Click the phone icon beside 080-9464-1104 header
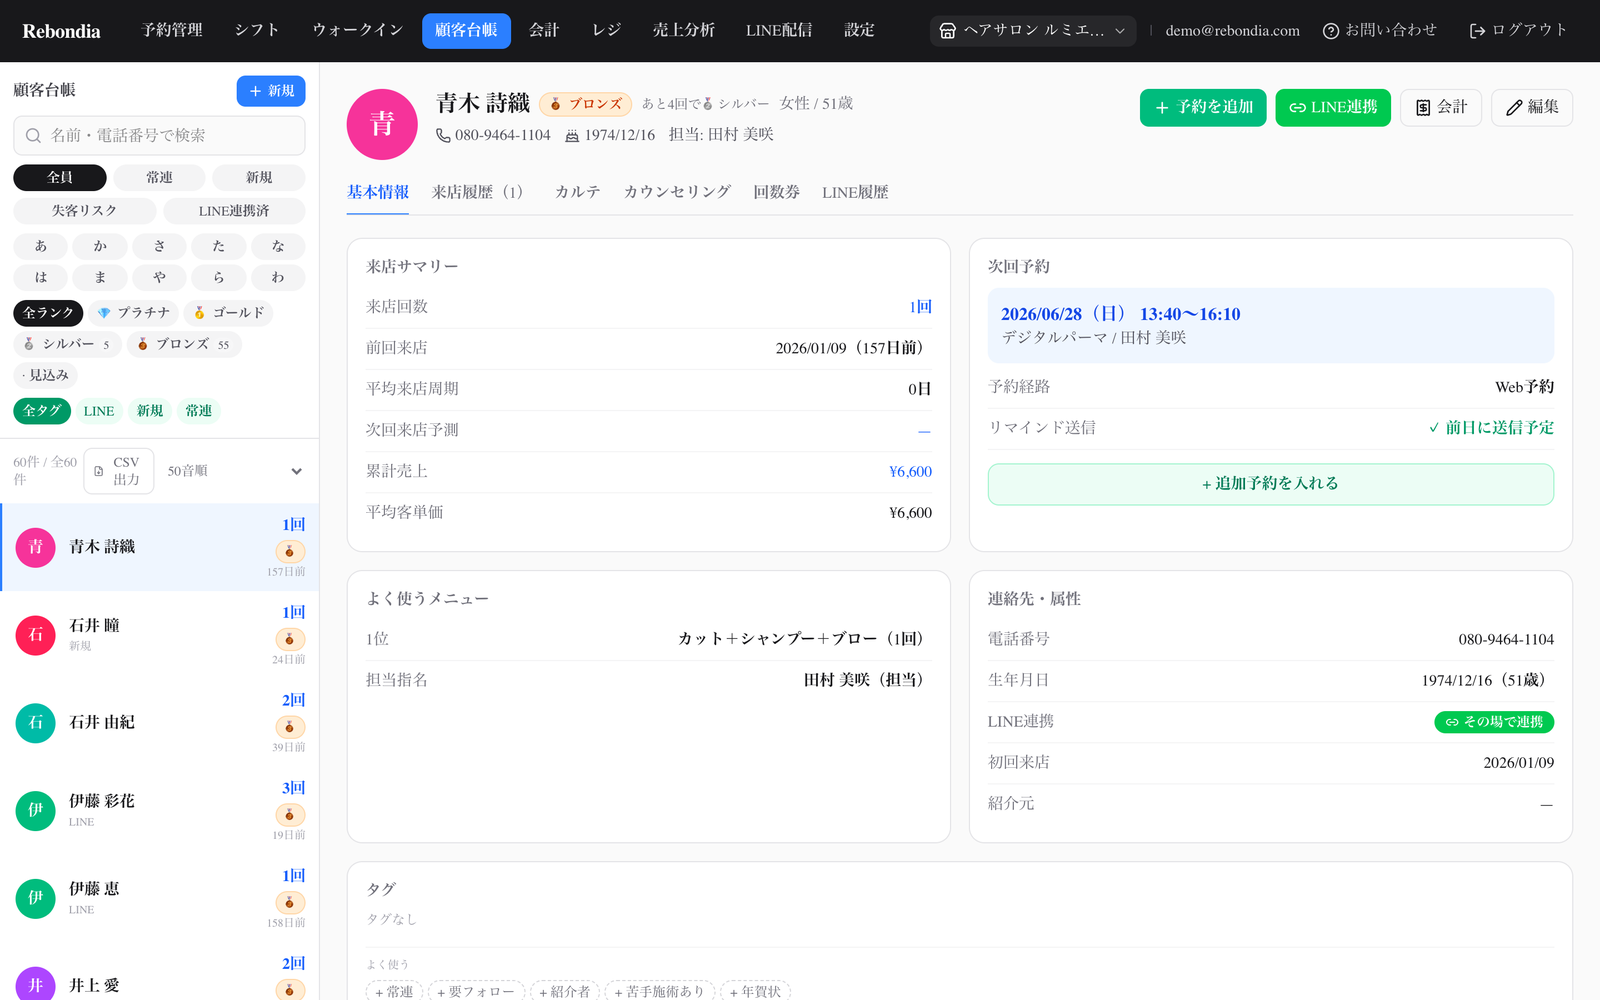The image size is (1600, 1000). [443, 135]
